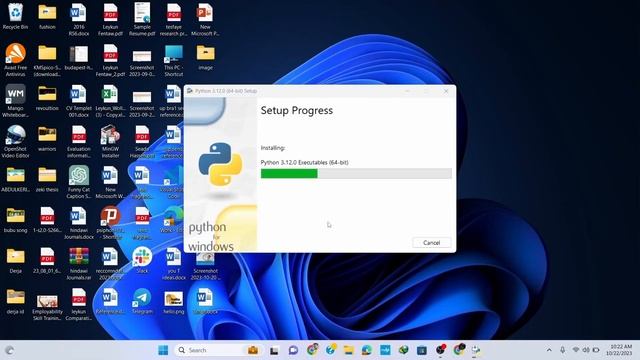The image size is (640, 360).
Task: Select the revoultion folder icon
Action: pyautogui.click(x=47, y=98)
